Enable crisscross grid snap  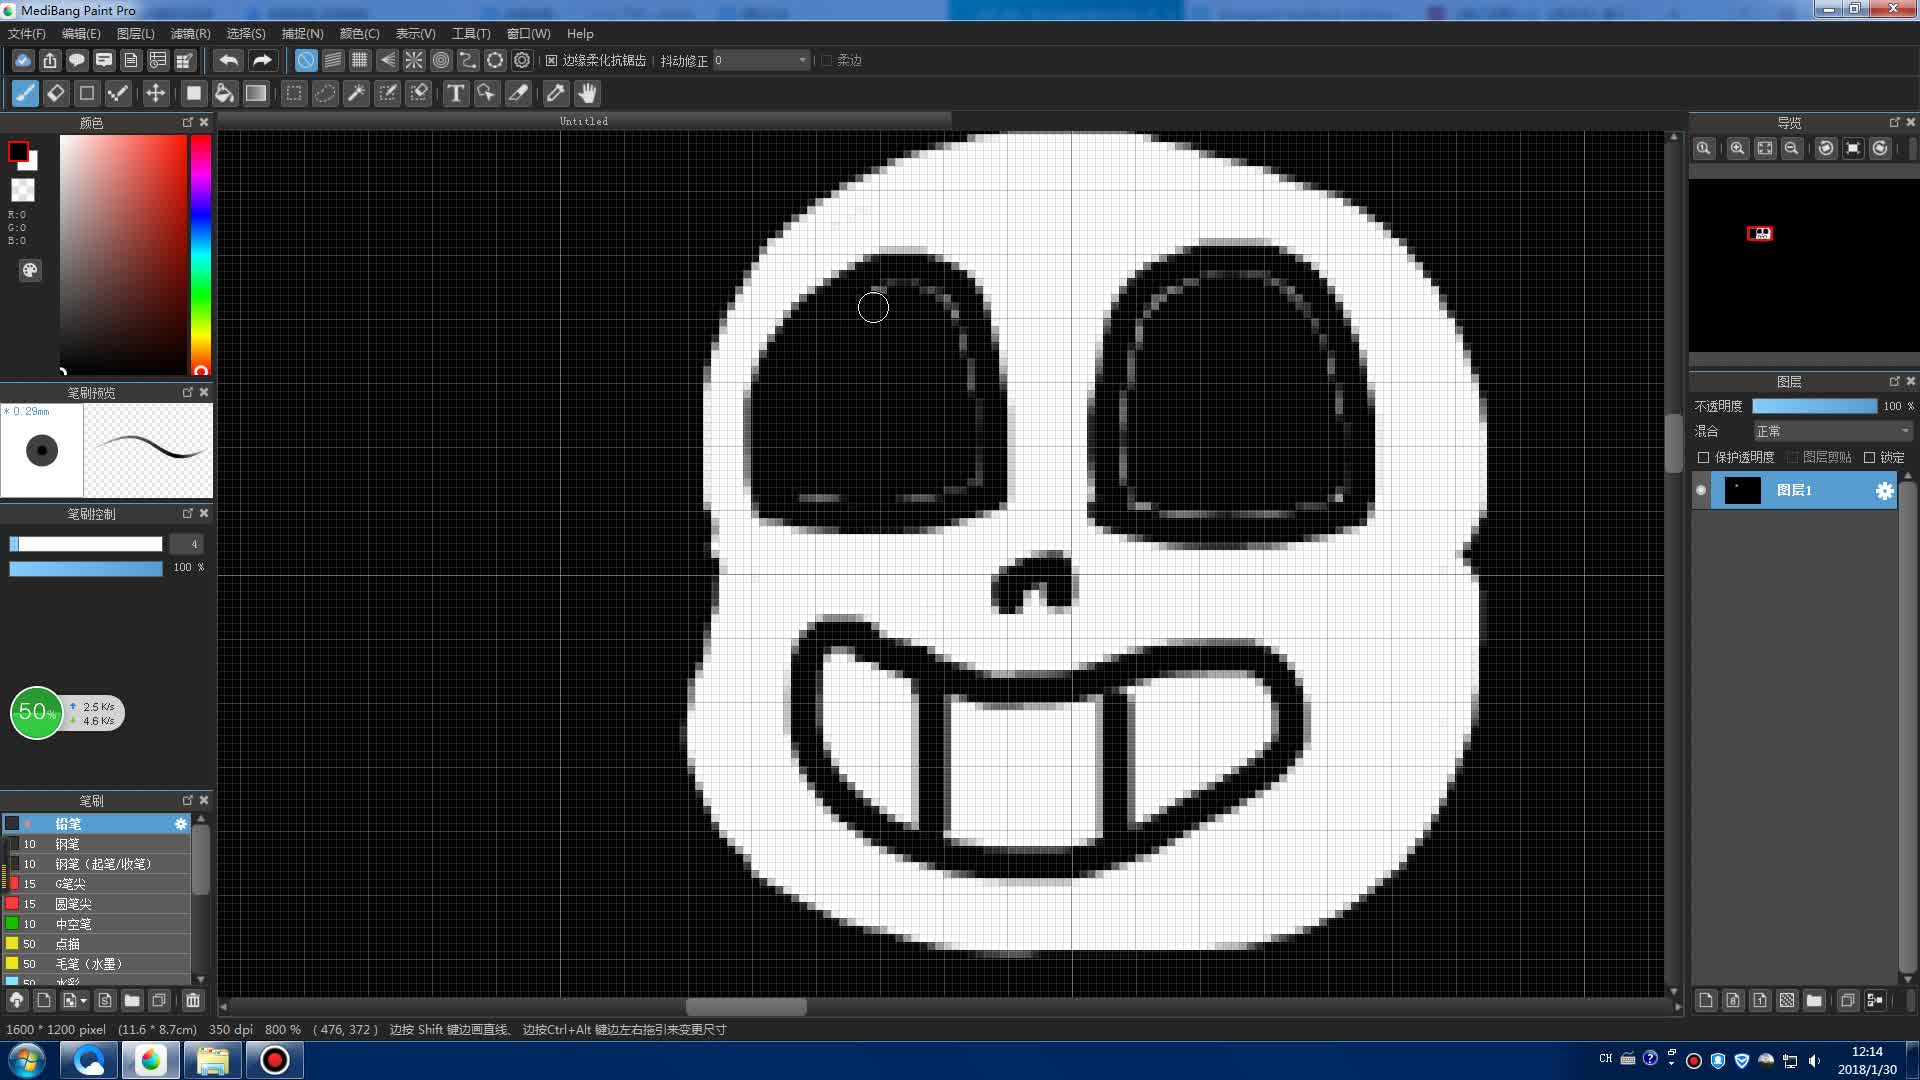click(x=360, y=60)
